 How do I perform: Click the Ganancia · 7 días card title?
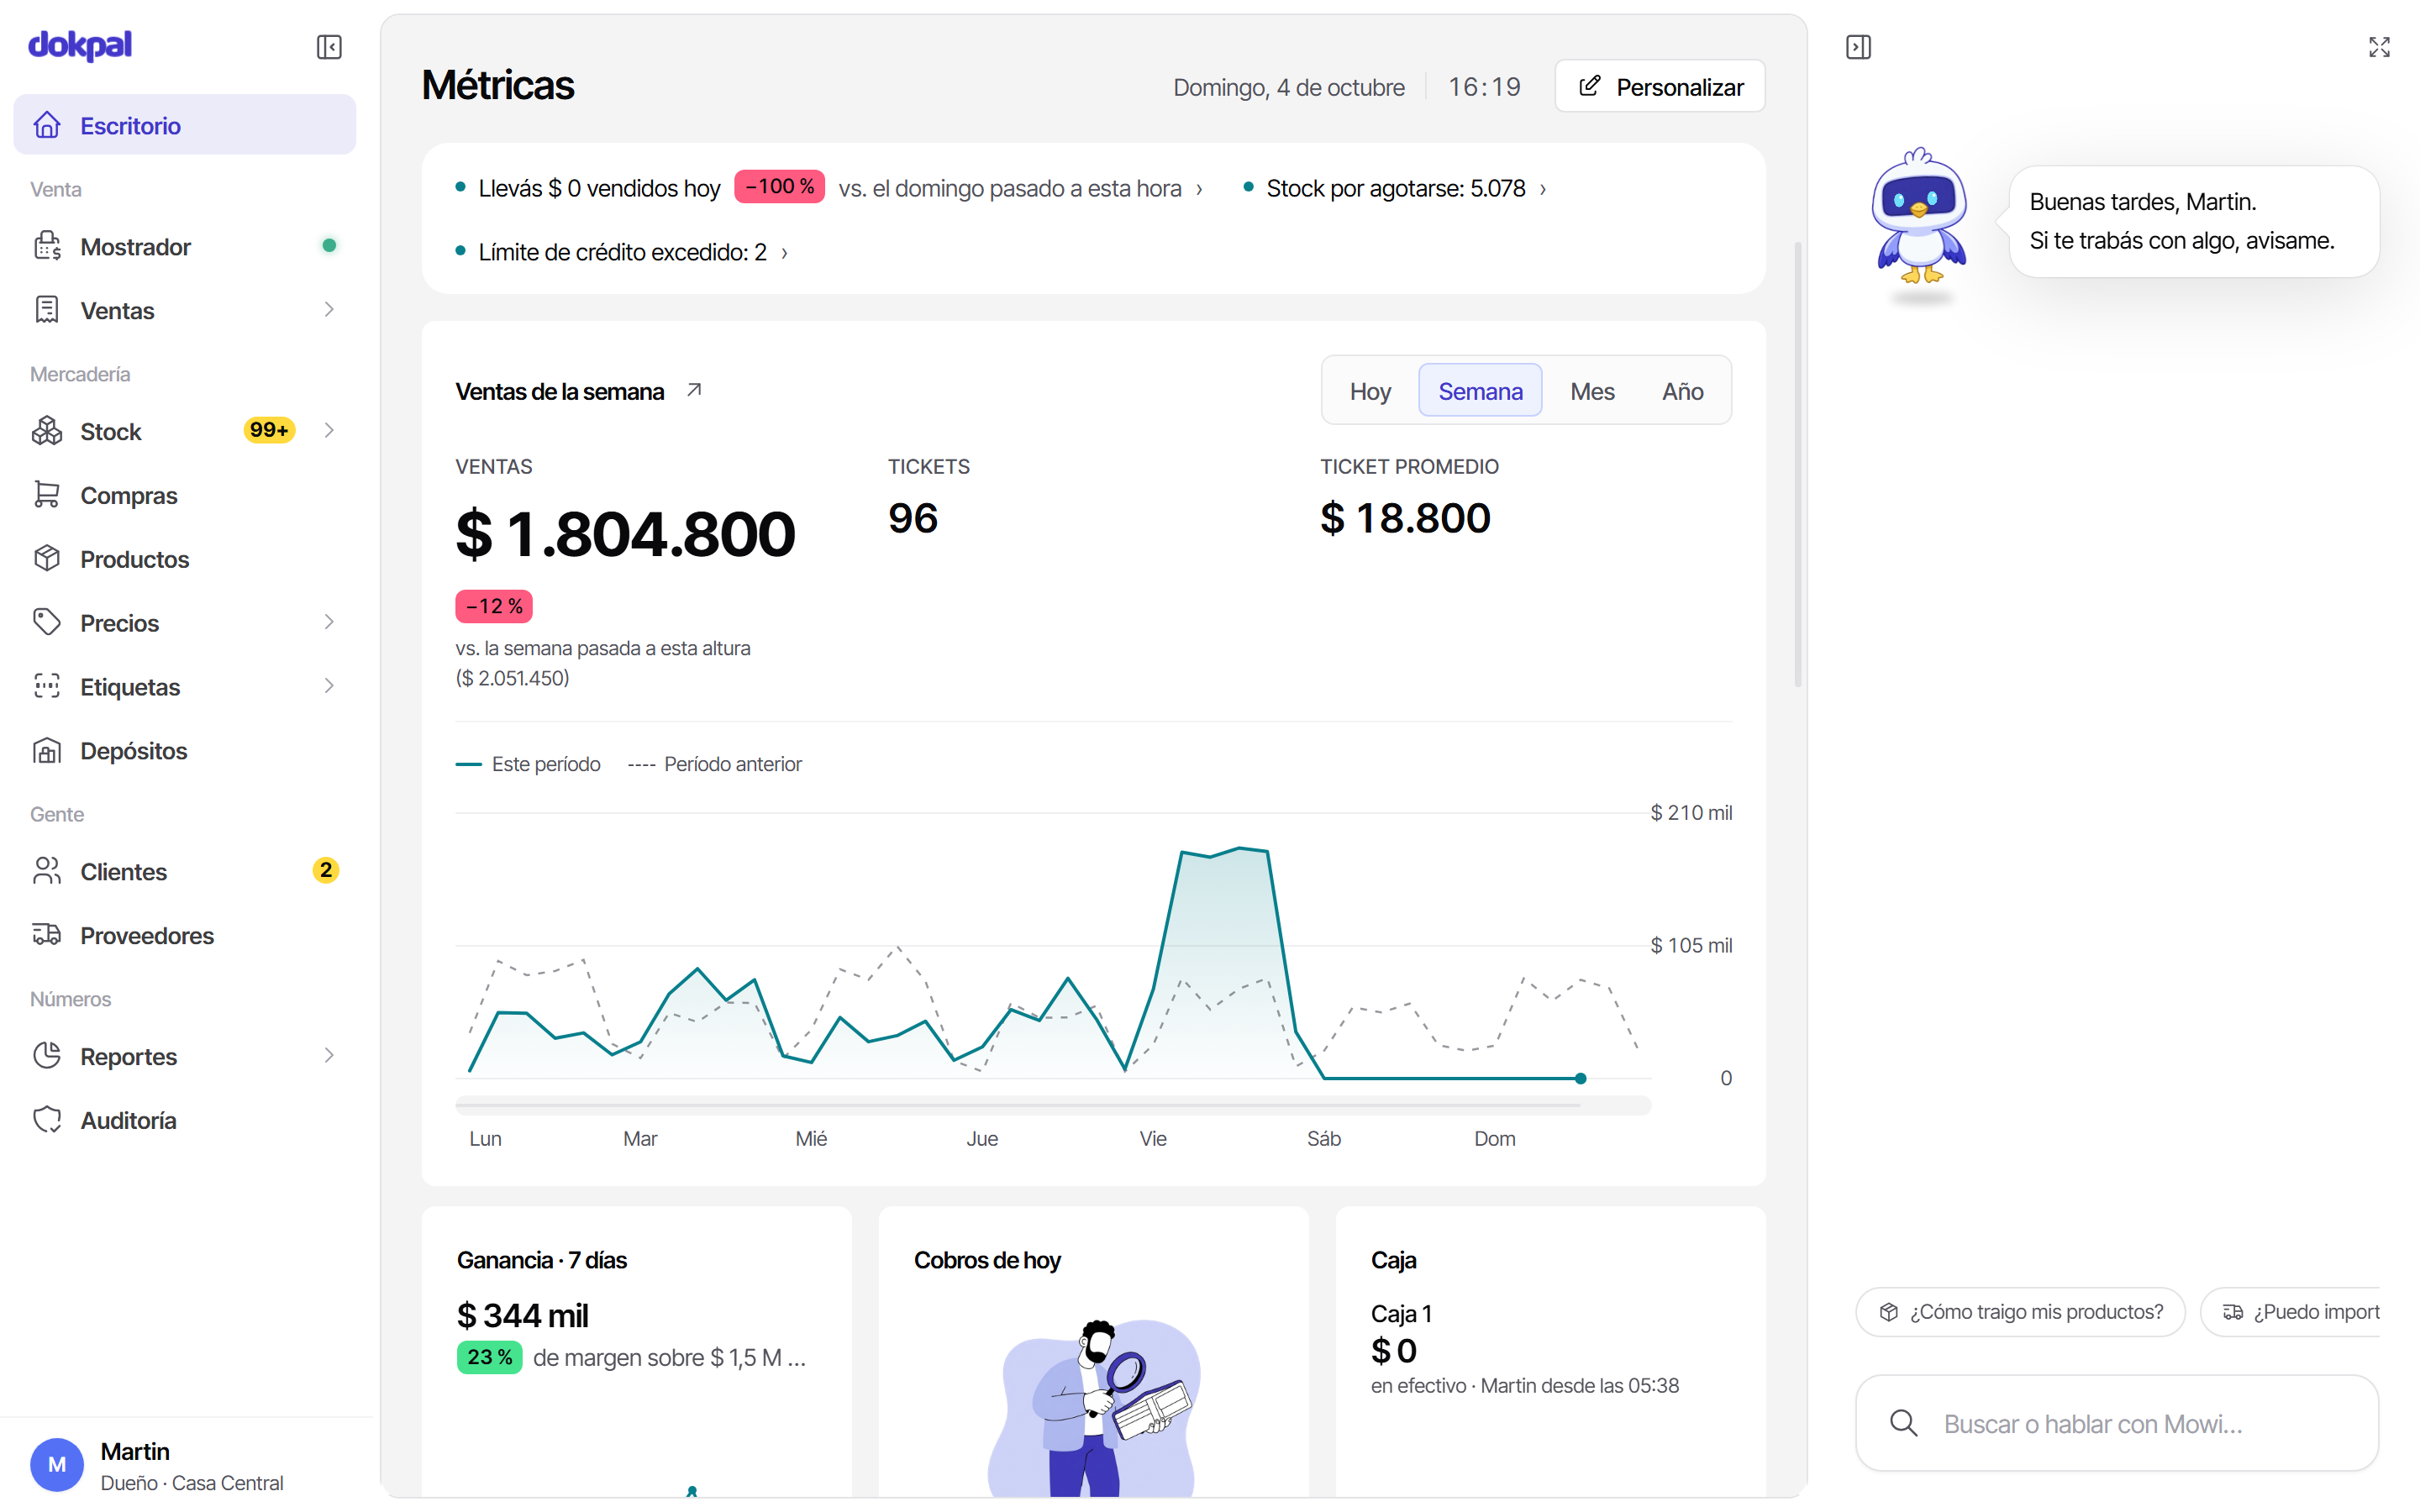pos(541,1260)
